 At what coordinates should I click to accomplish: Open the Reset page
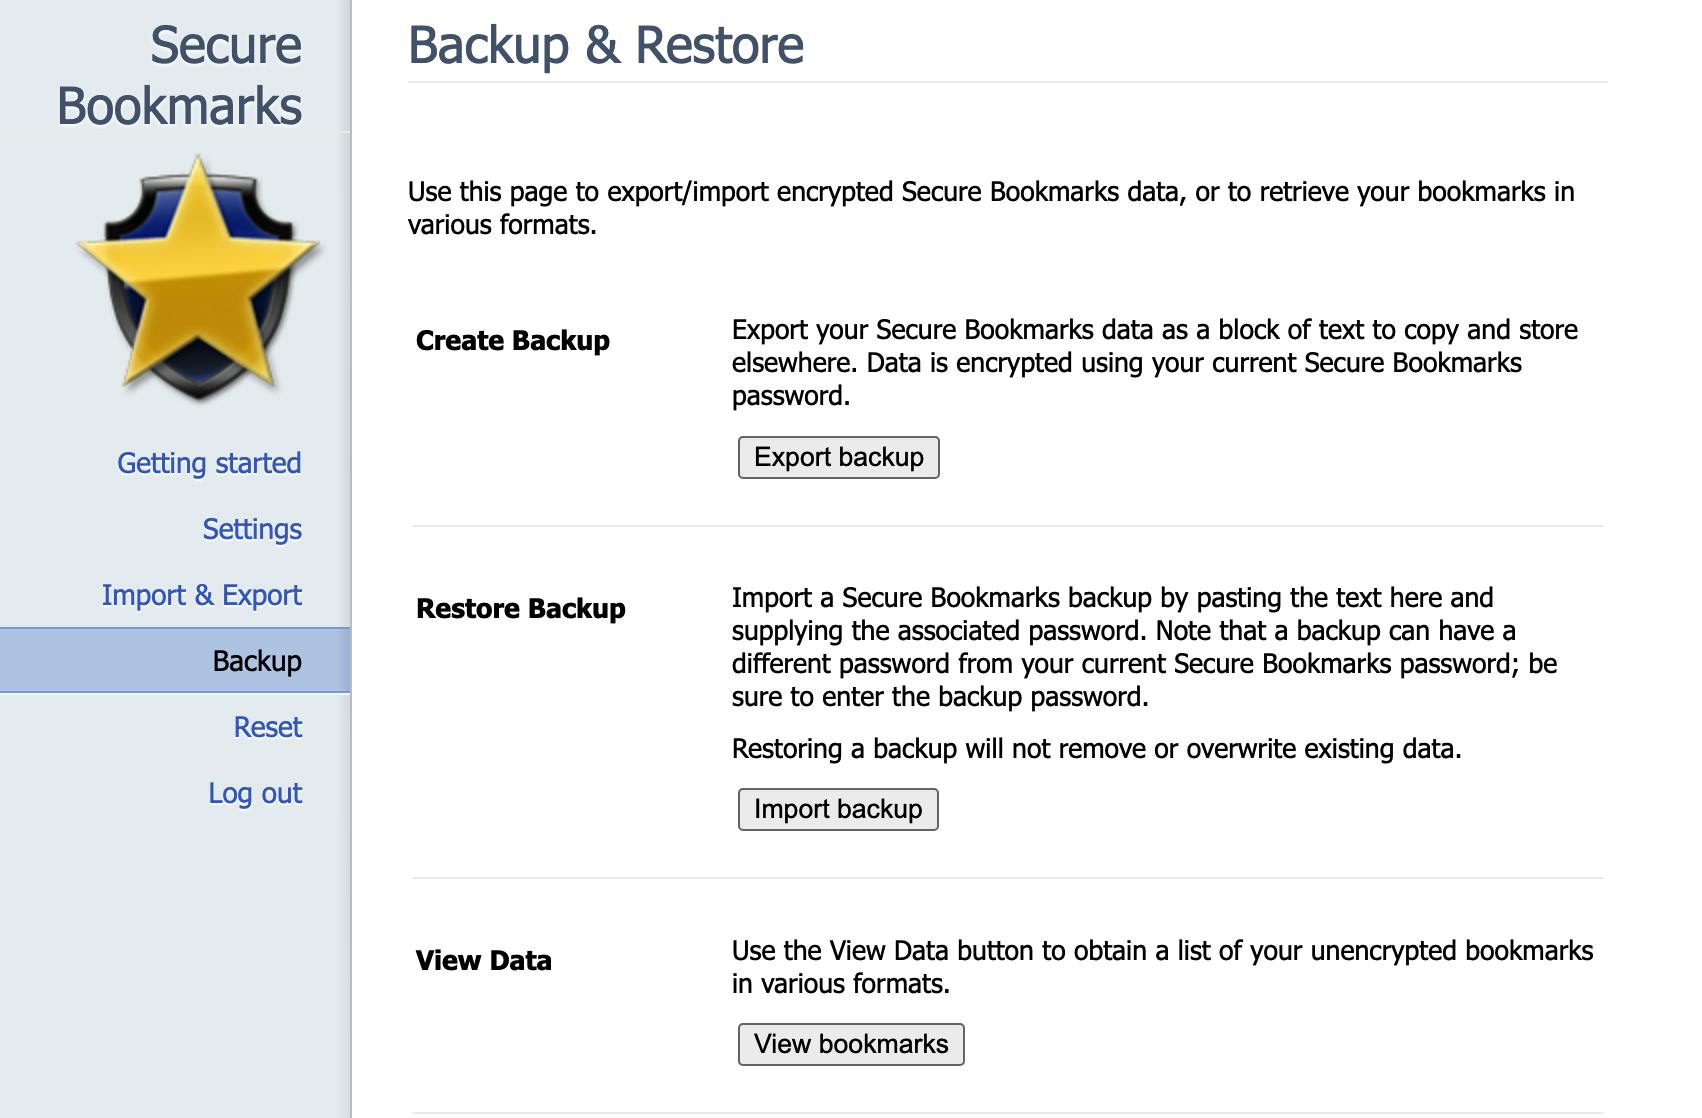(267, 727)
